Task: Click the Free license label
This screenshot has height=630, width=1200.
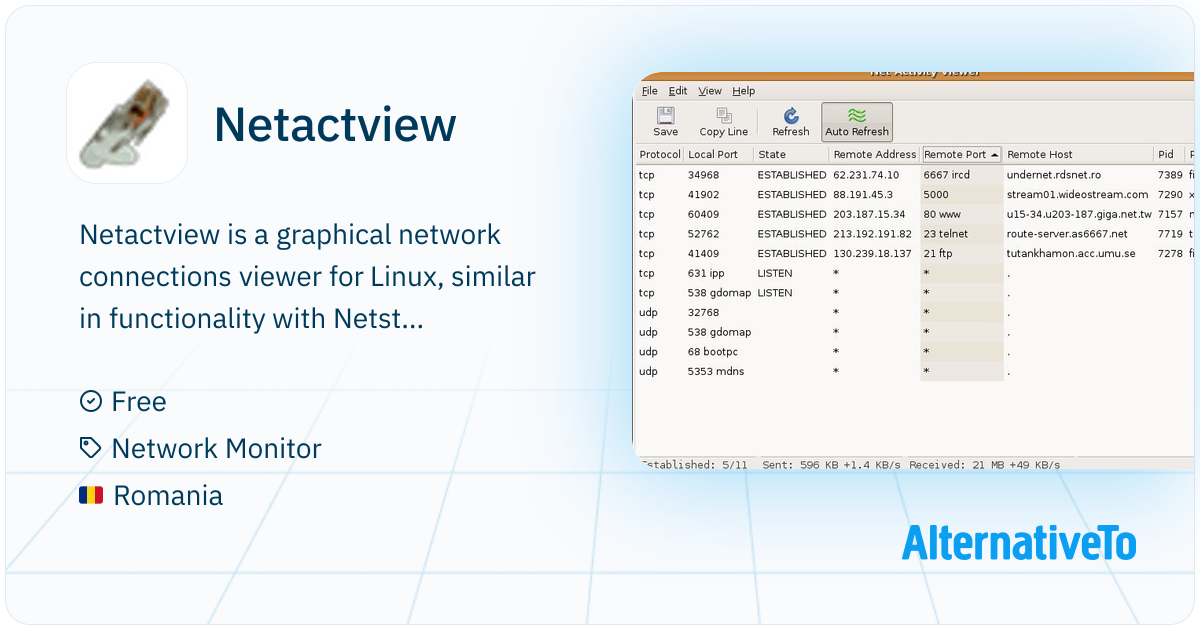Action: click(139, 402)
